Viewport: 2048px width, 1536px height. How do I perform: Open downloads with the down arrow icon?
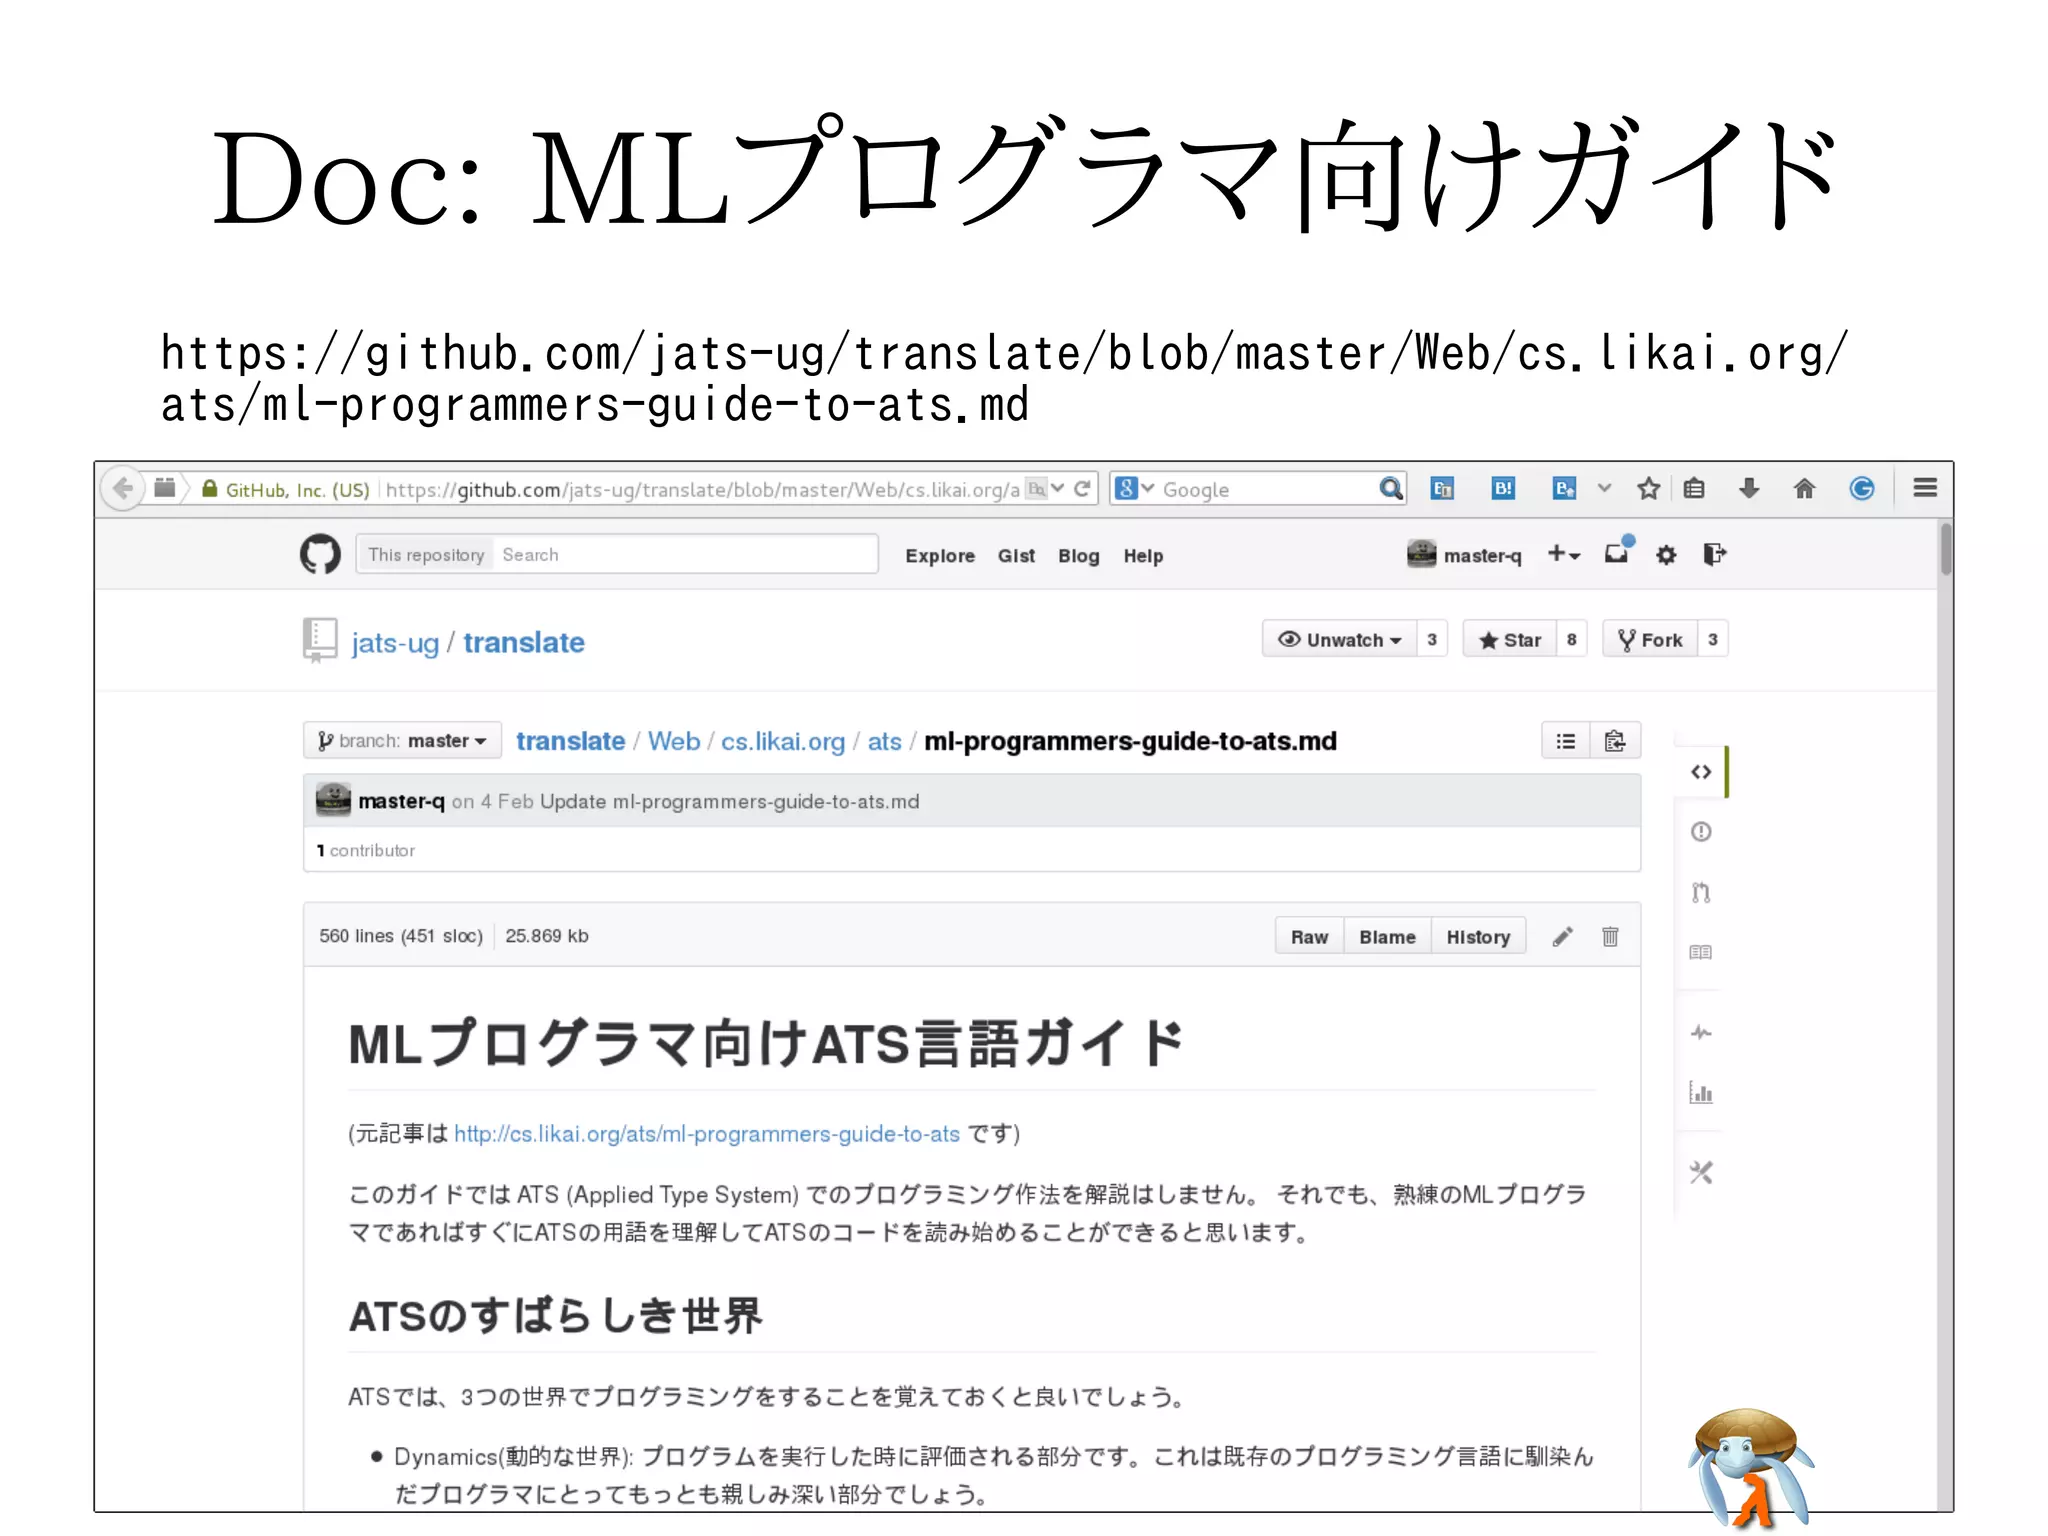tap(1749, 488)
